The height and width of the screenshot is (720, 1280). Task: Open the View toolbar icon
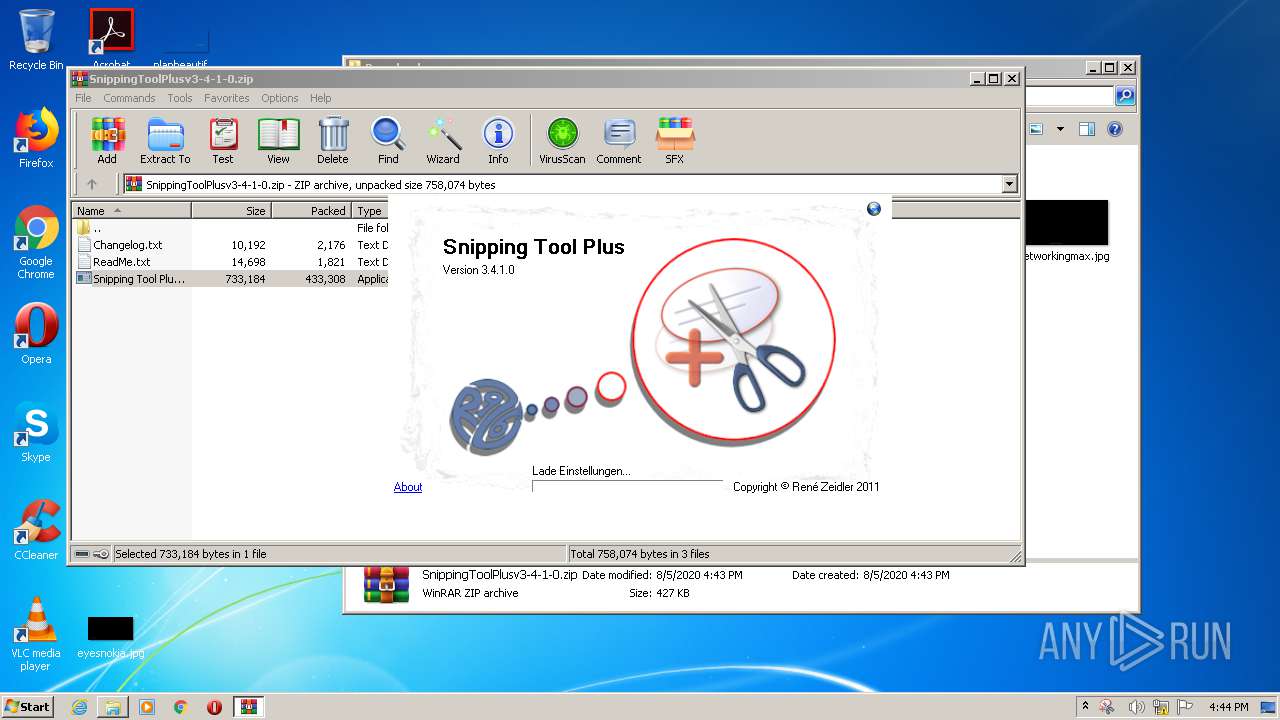click(278, 140)
